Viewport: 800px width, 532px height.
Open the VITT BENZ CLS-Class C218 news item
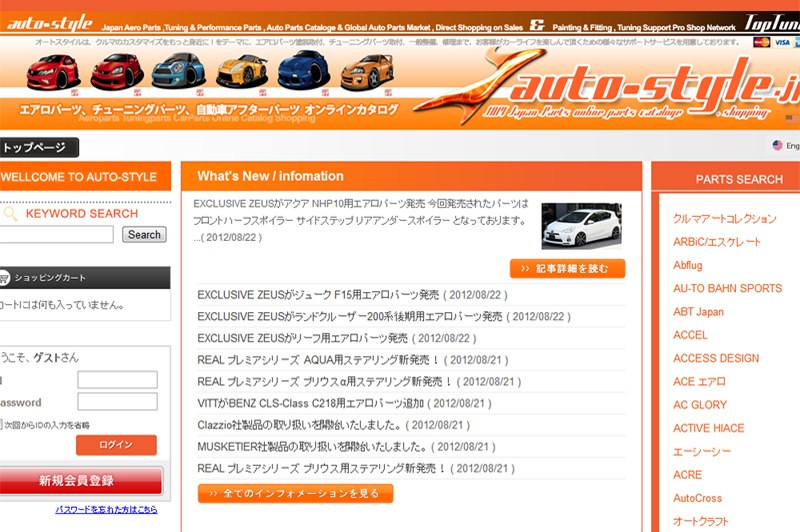tap(344, 403)
